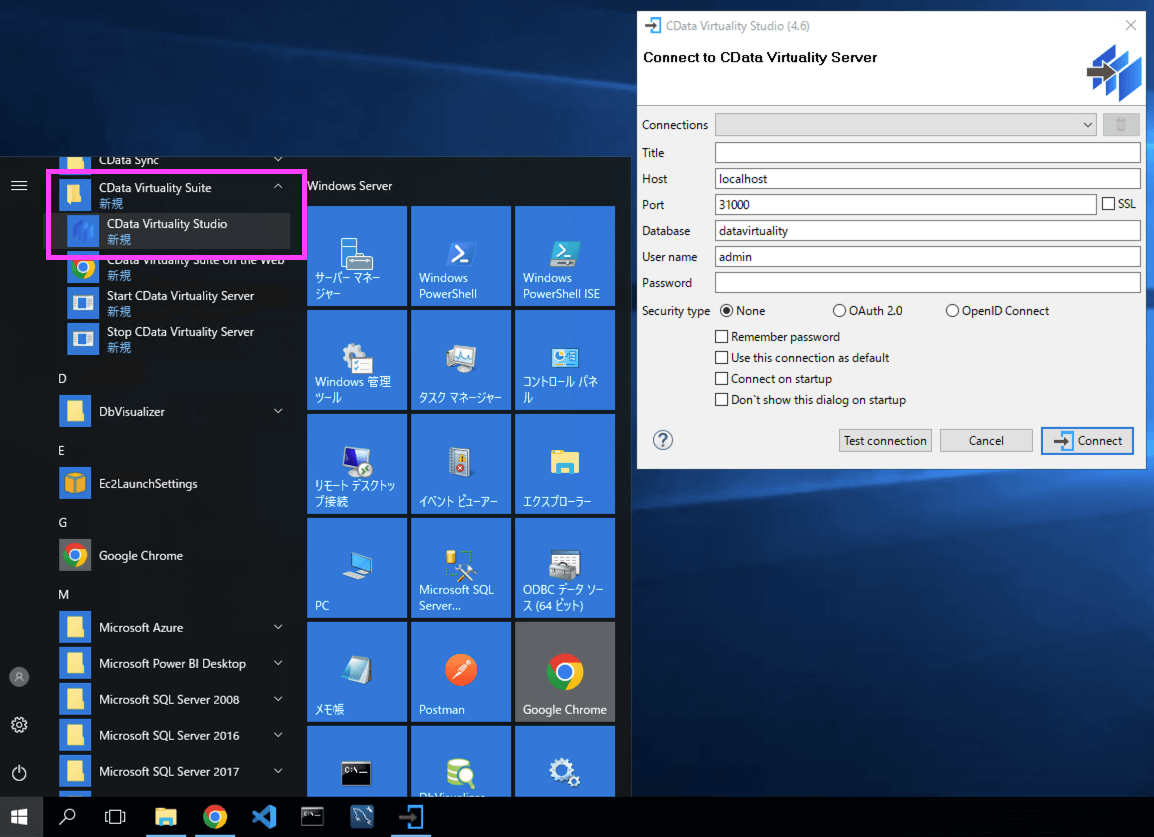Expand the Microsoft SQL Server 2008 folder

click(278, 699)
